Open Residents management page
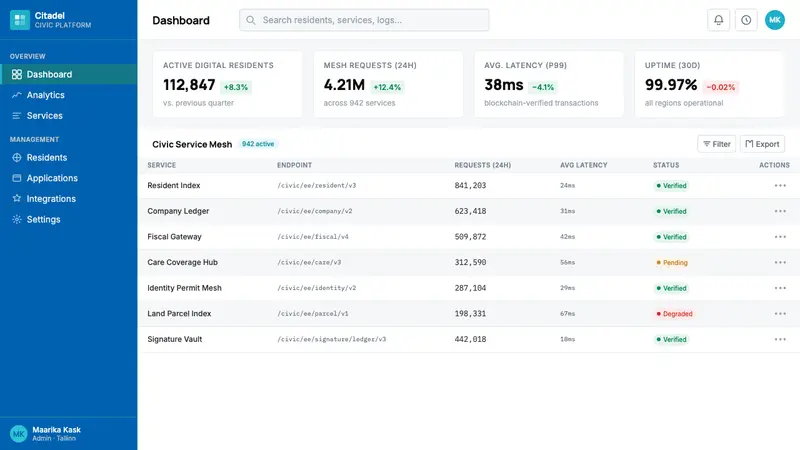Screen dimensions: 800x450 coord(68,158)
